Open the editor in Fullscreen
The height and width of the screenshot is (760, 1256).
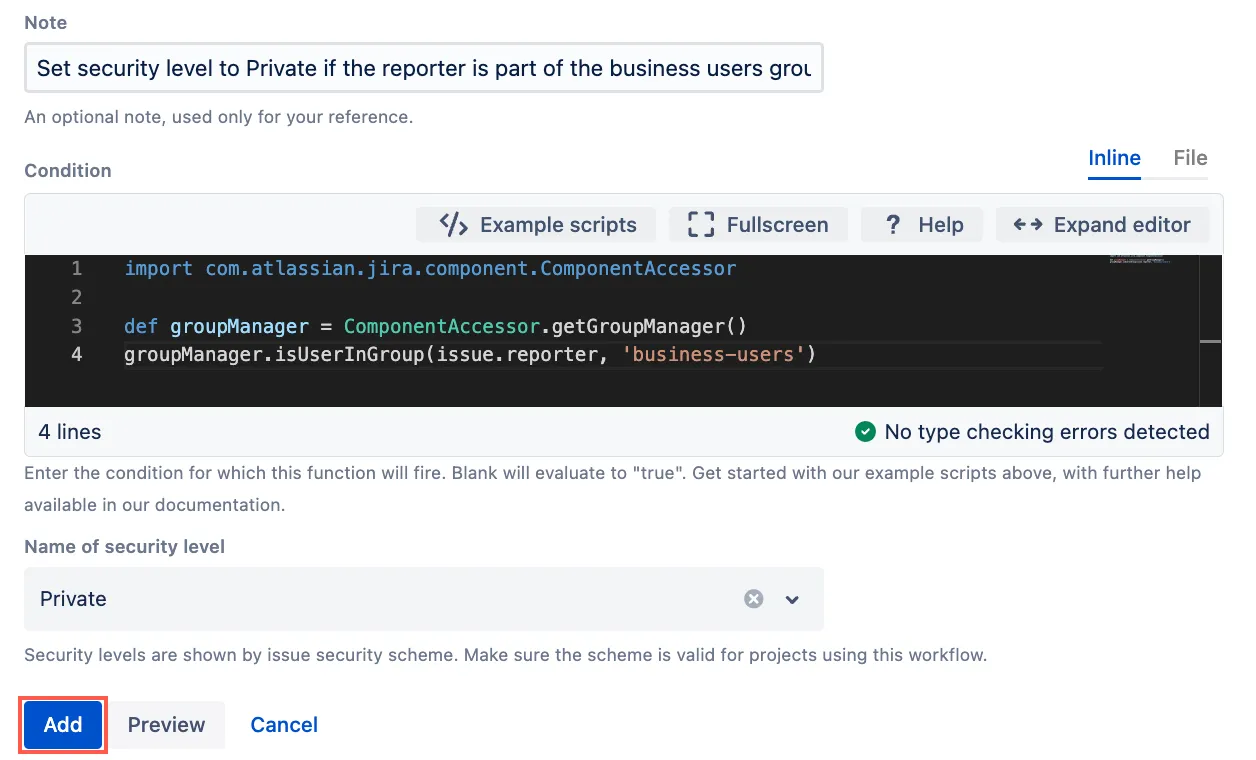tap(758, 225)
